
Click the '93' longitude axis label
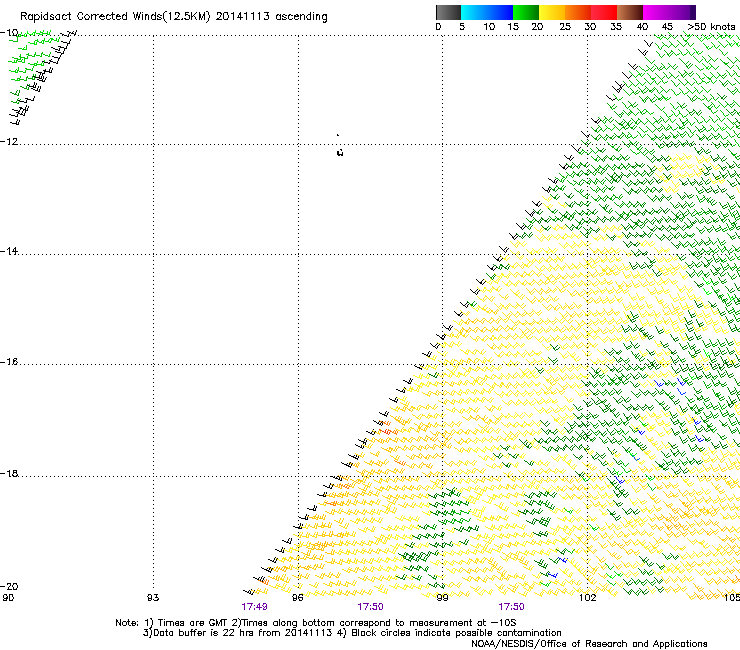[153, 598]
